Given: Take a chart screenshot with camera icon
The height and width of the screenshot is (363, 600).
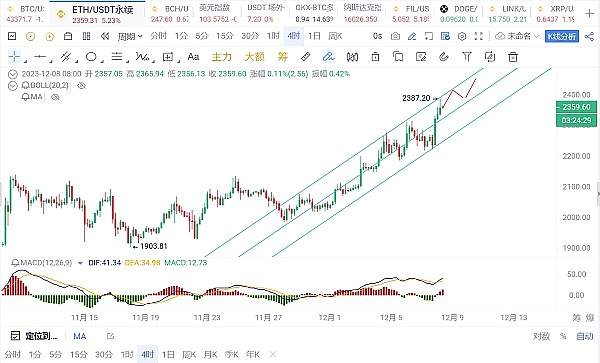Looking at the screenshot, I should (395, 36).
